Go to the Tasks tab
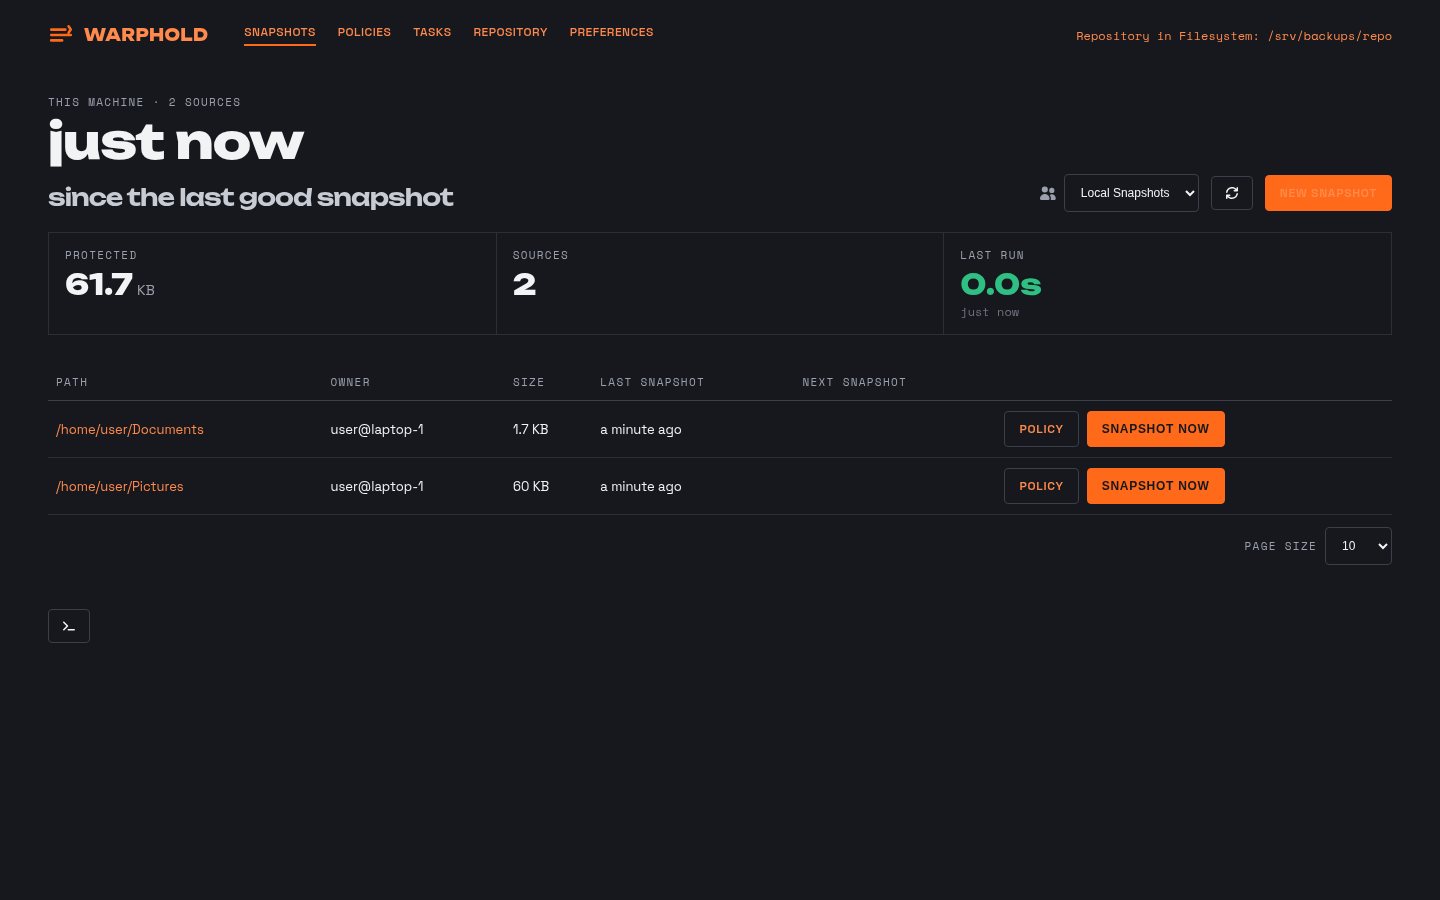Viewport: 1440px width, 900px height. click(432, 32)
